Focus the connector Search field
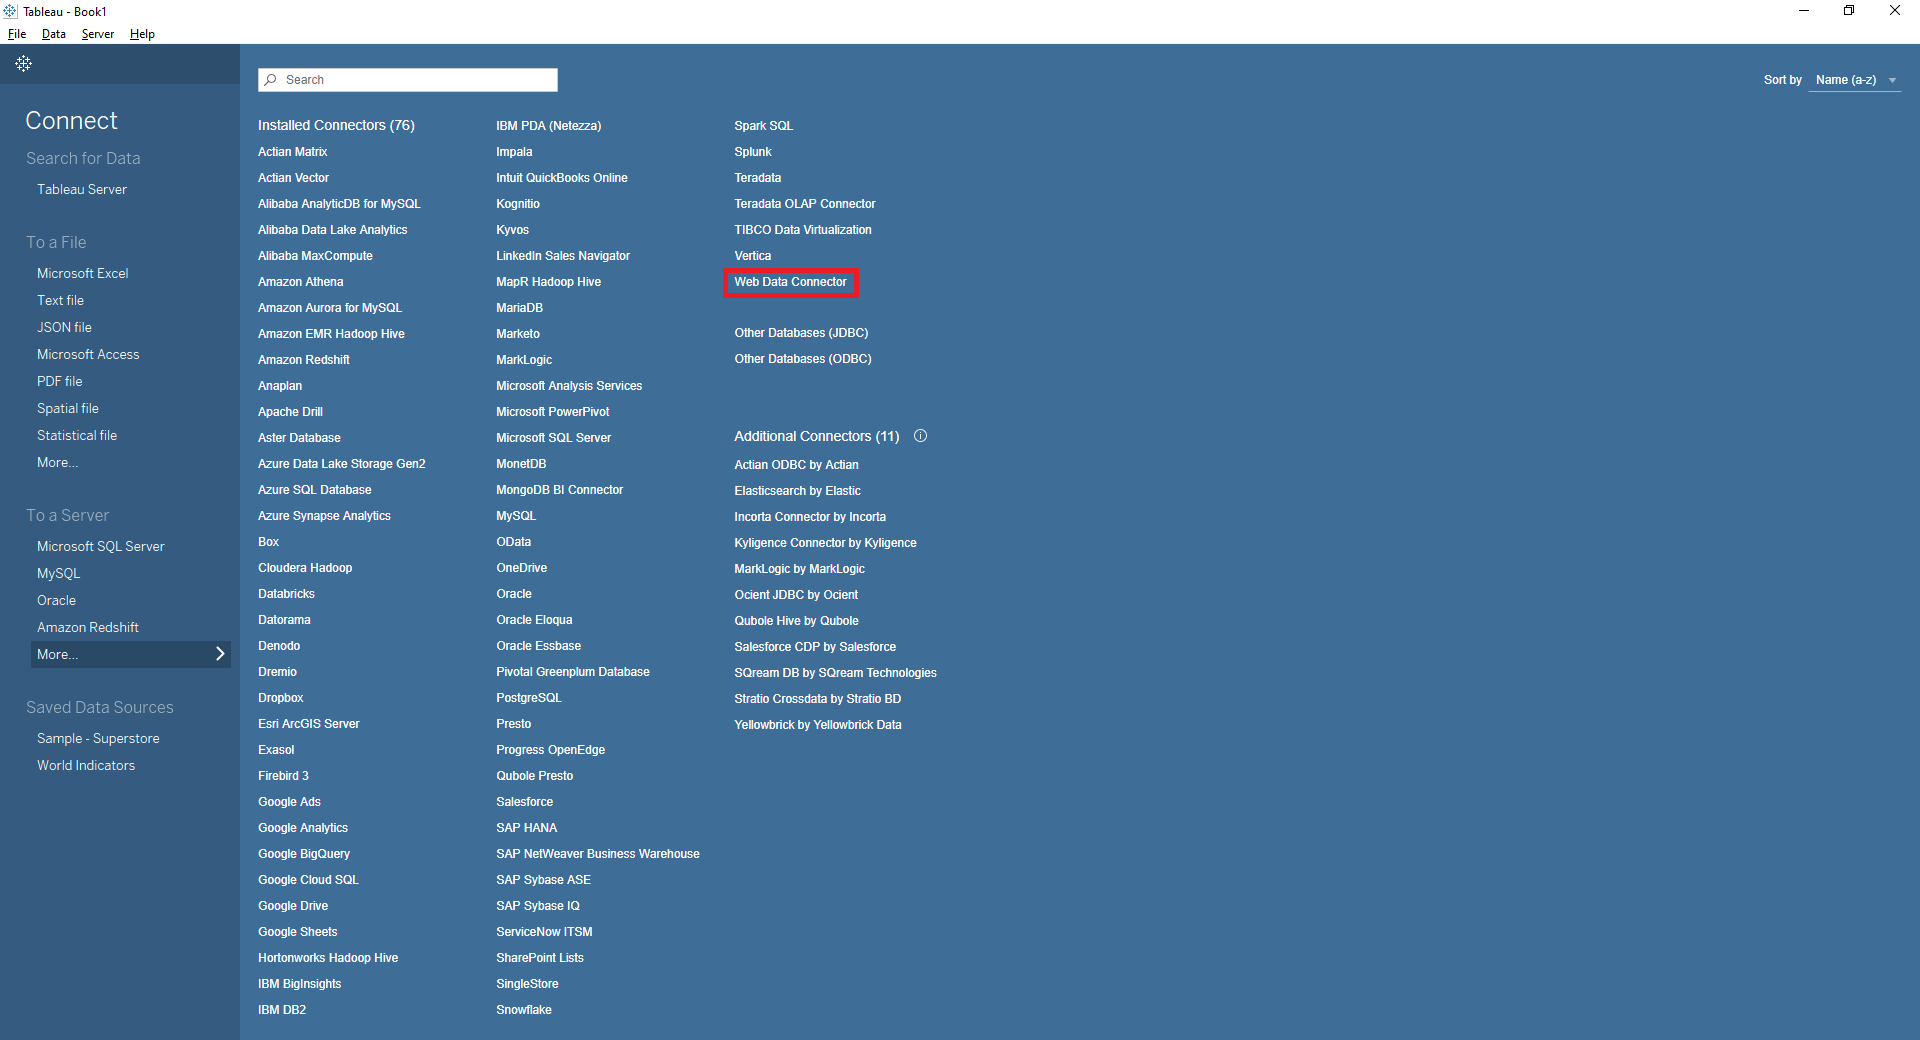The image size is (1920, 1040). pos(408,80)
